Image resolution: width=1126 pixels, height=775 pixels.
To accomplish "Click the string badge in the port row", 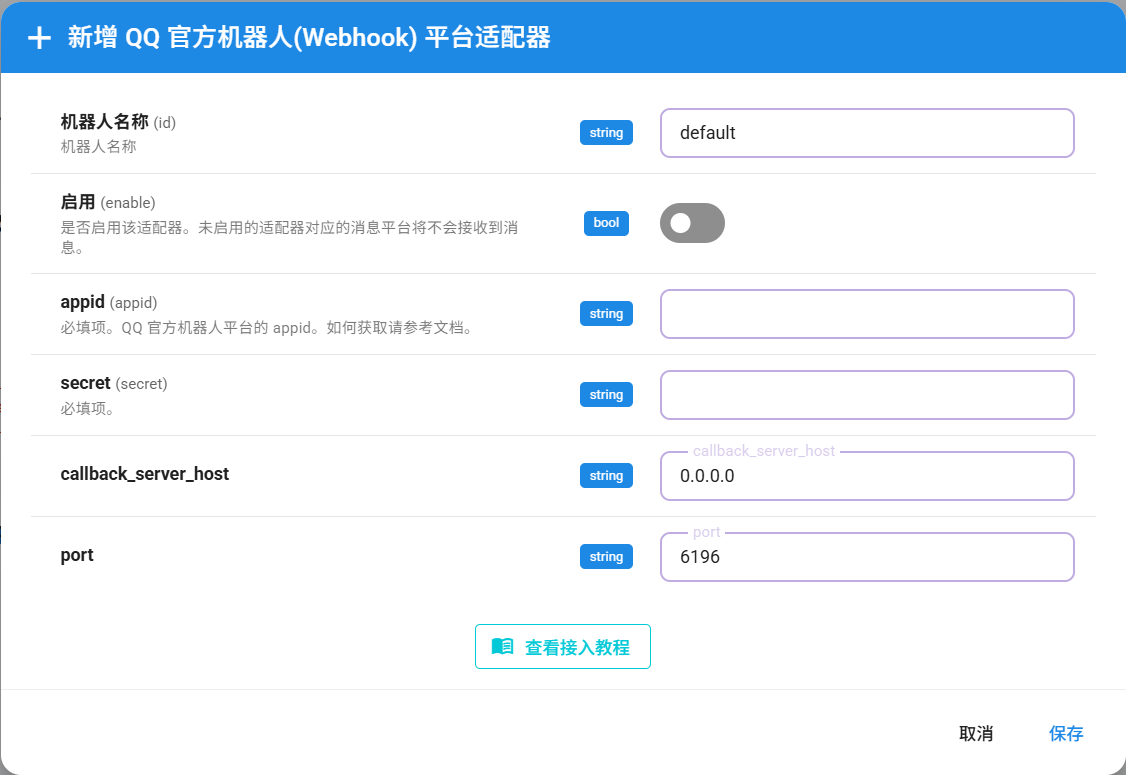I will pyautogui.click(x=606, y=557).
